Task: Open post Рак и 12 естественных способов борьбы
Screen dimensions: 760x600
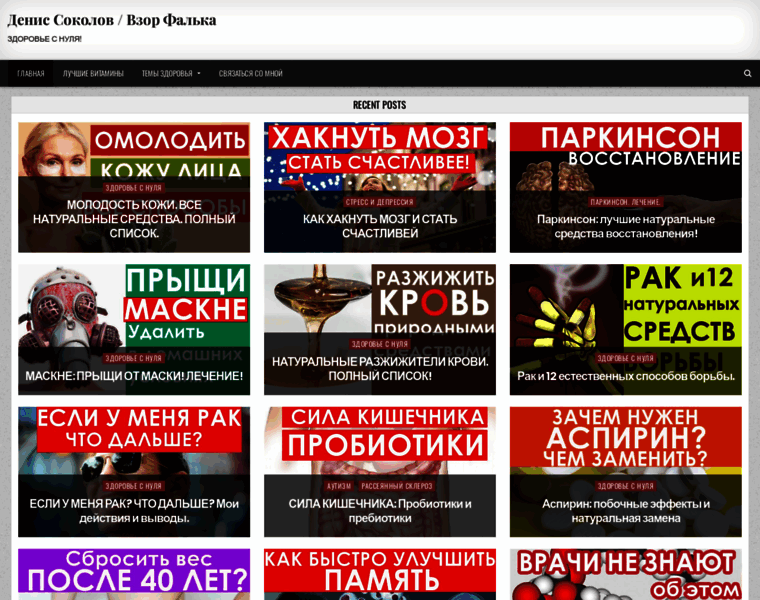Action: tap(626, 376)
